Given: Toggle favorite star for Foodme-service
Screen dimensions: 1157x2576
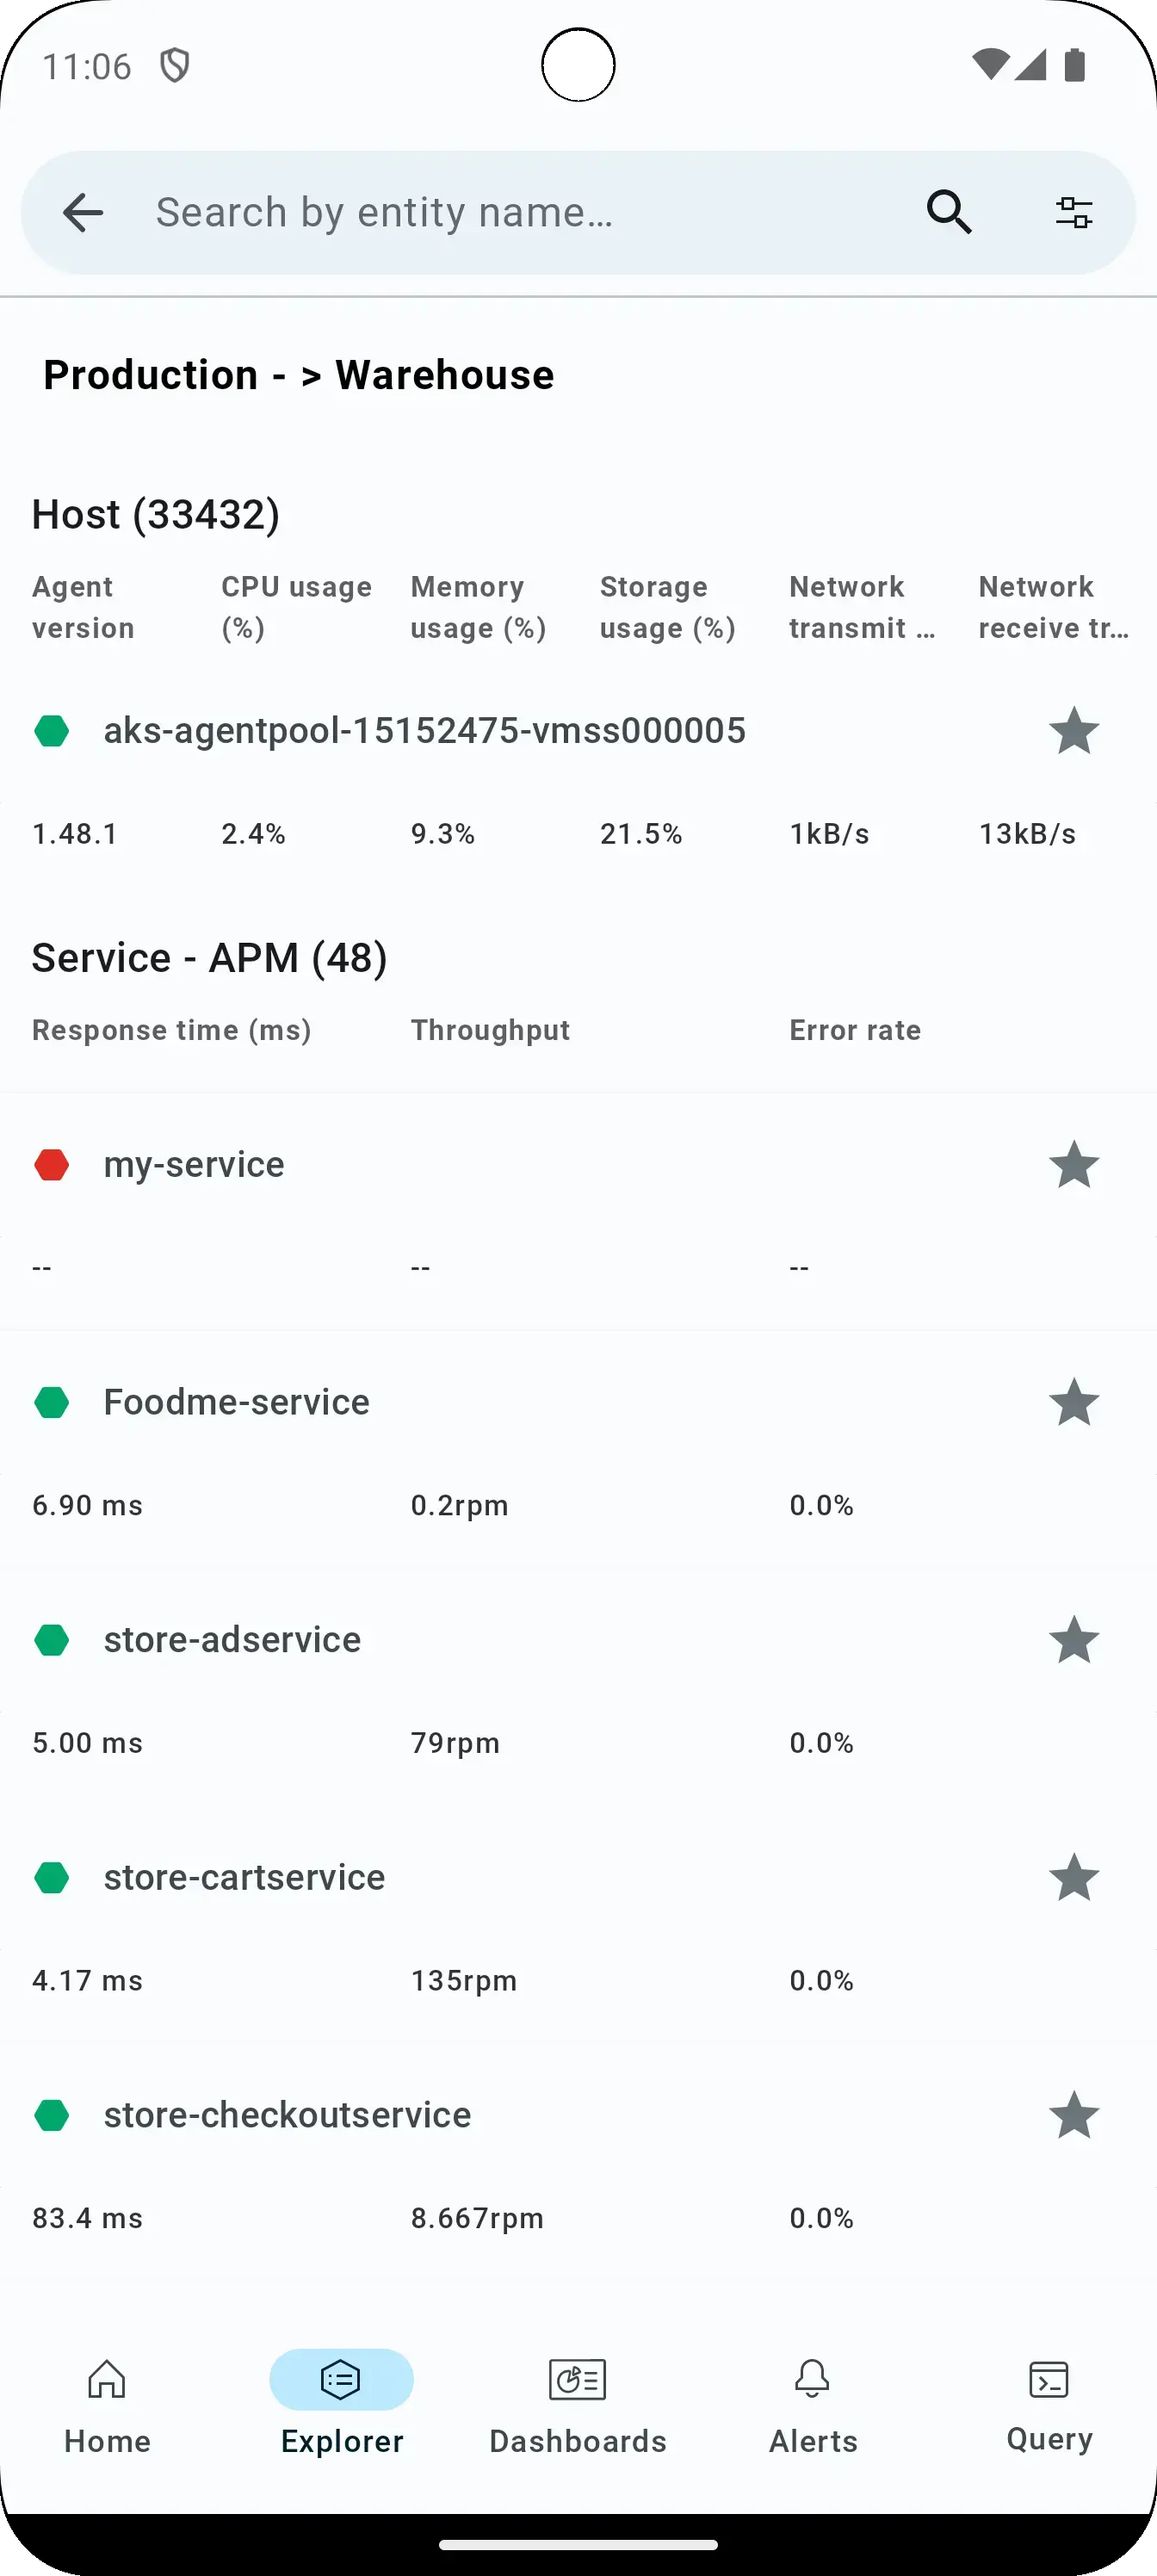Looking at the screenshot, I should (1073, 1402).
